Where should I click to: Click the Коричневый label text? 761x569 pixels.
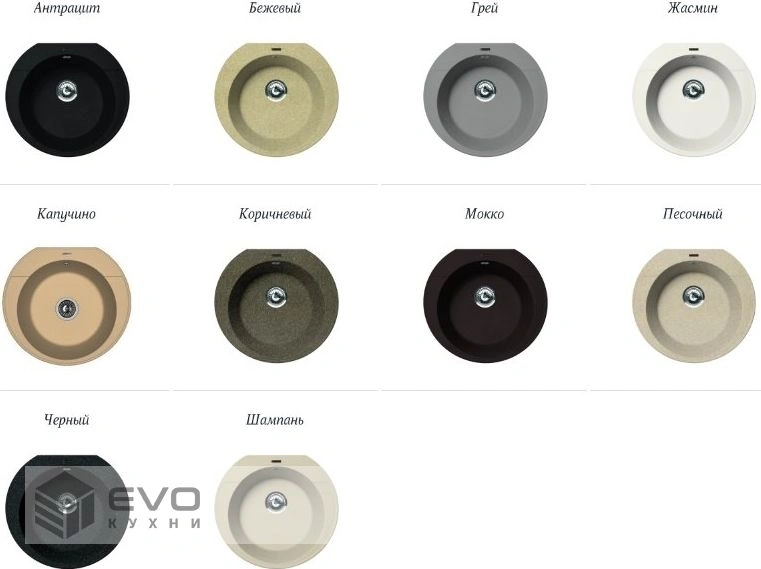pos(275,214)
